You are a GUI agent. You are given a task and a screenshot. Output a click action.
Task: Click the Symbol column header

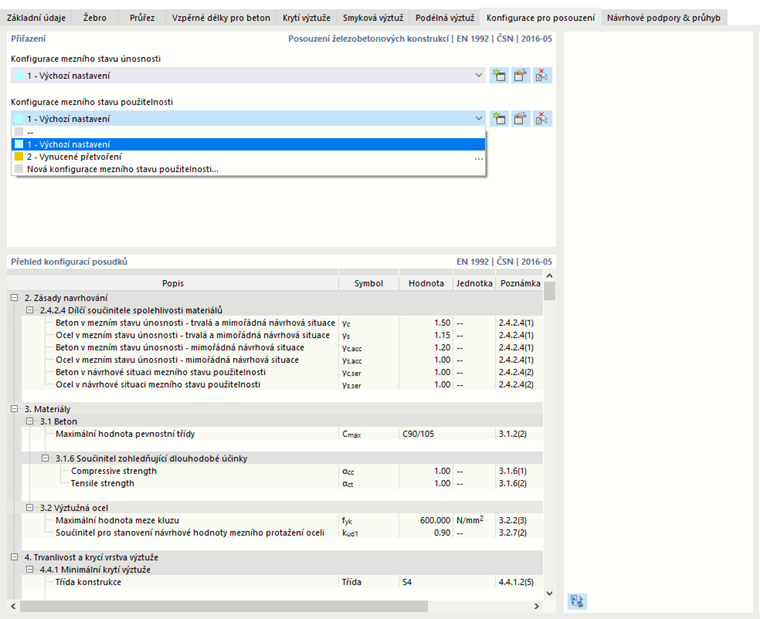[x=369, y=283]
